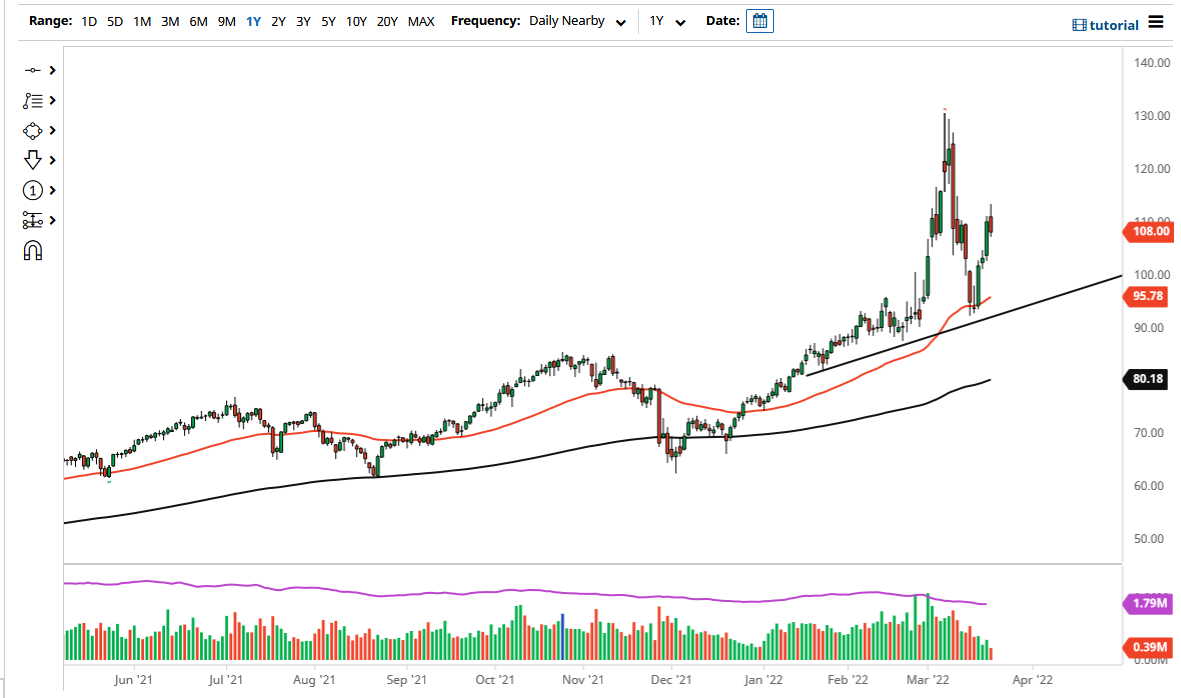This screenshot has width=1181, height=698.
Task: Switch the range to MAX
Action: (x=421, y=20)
